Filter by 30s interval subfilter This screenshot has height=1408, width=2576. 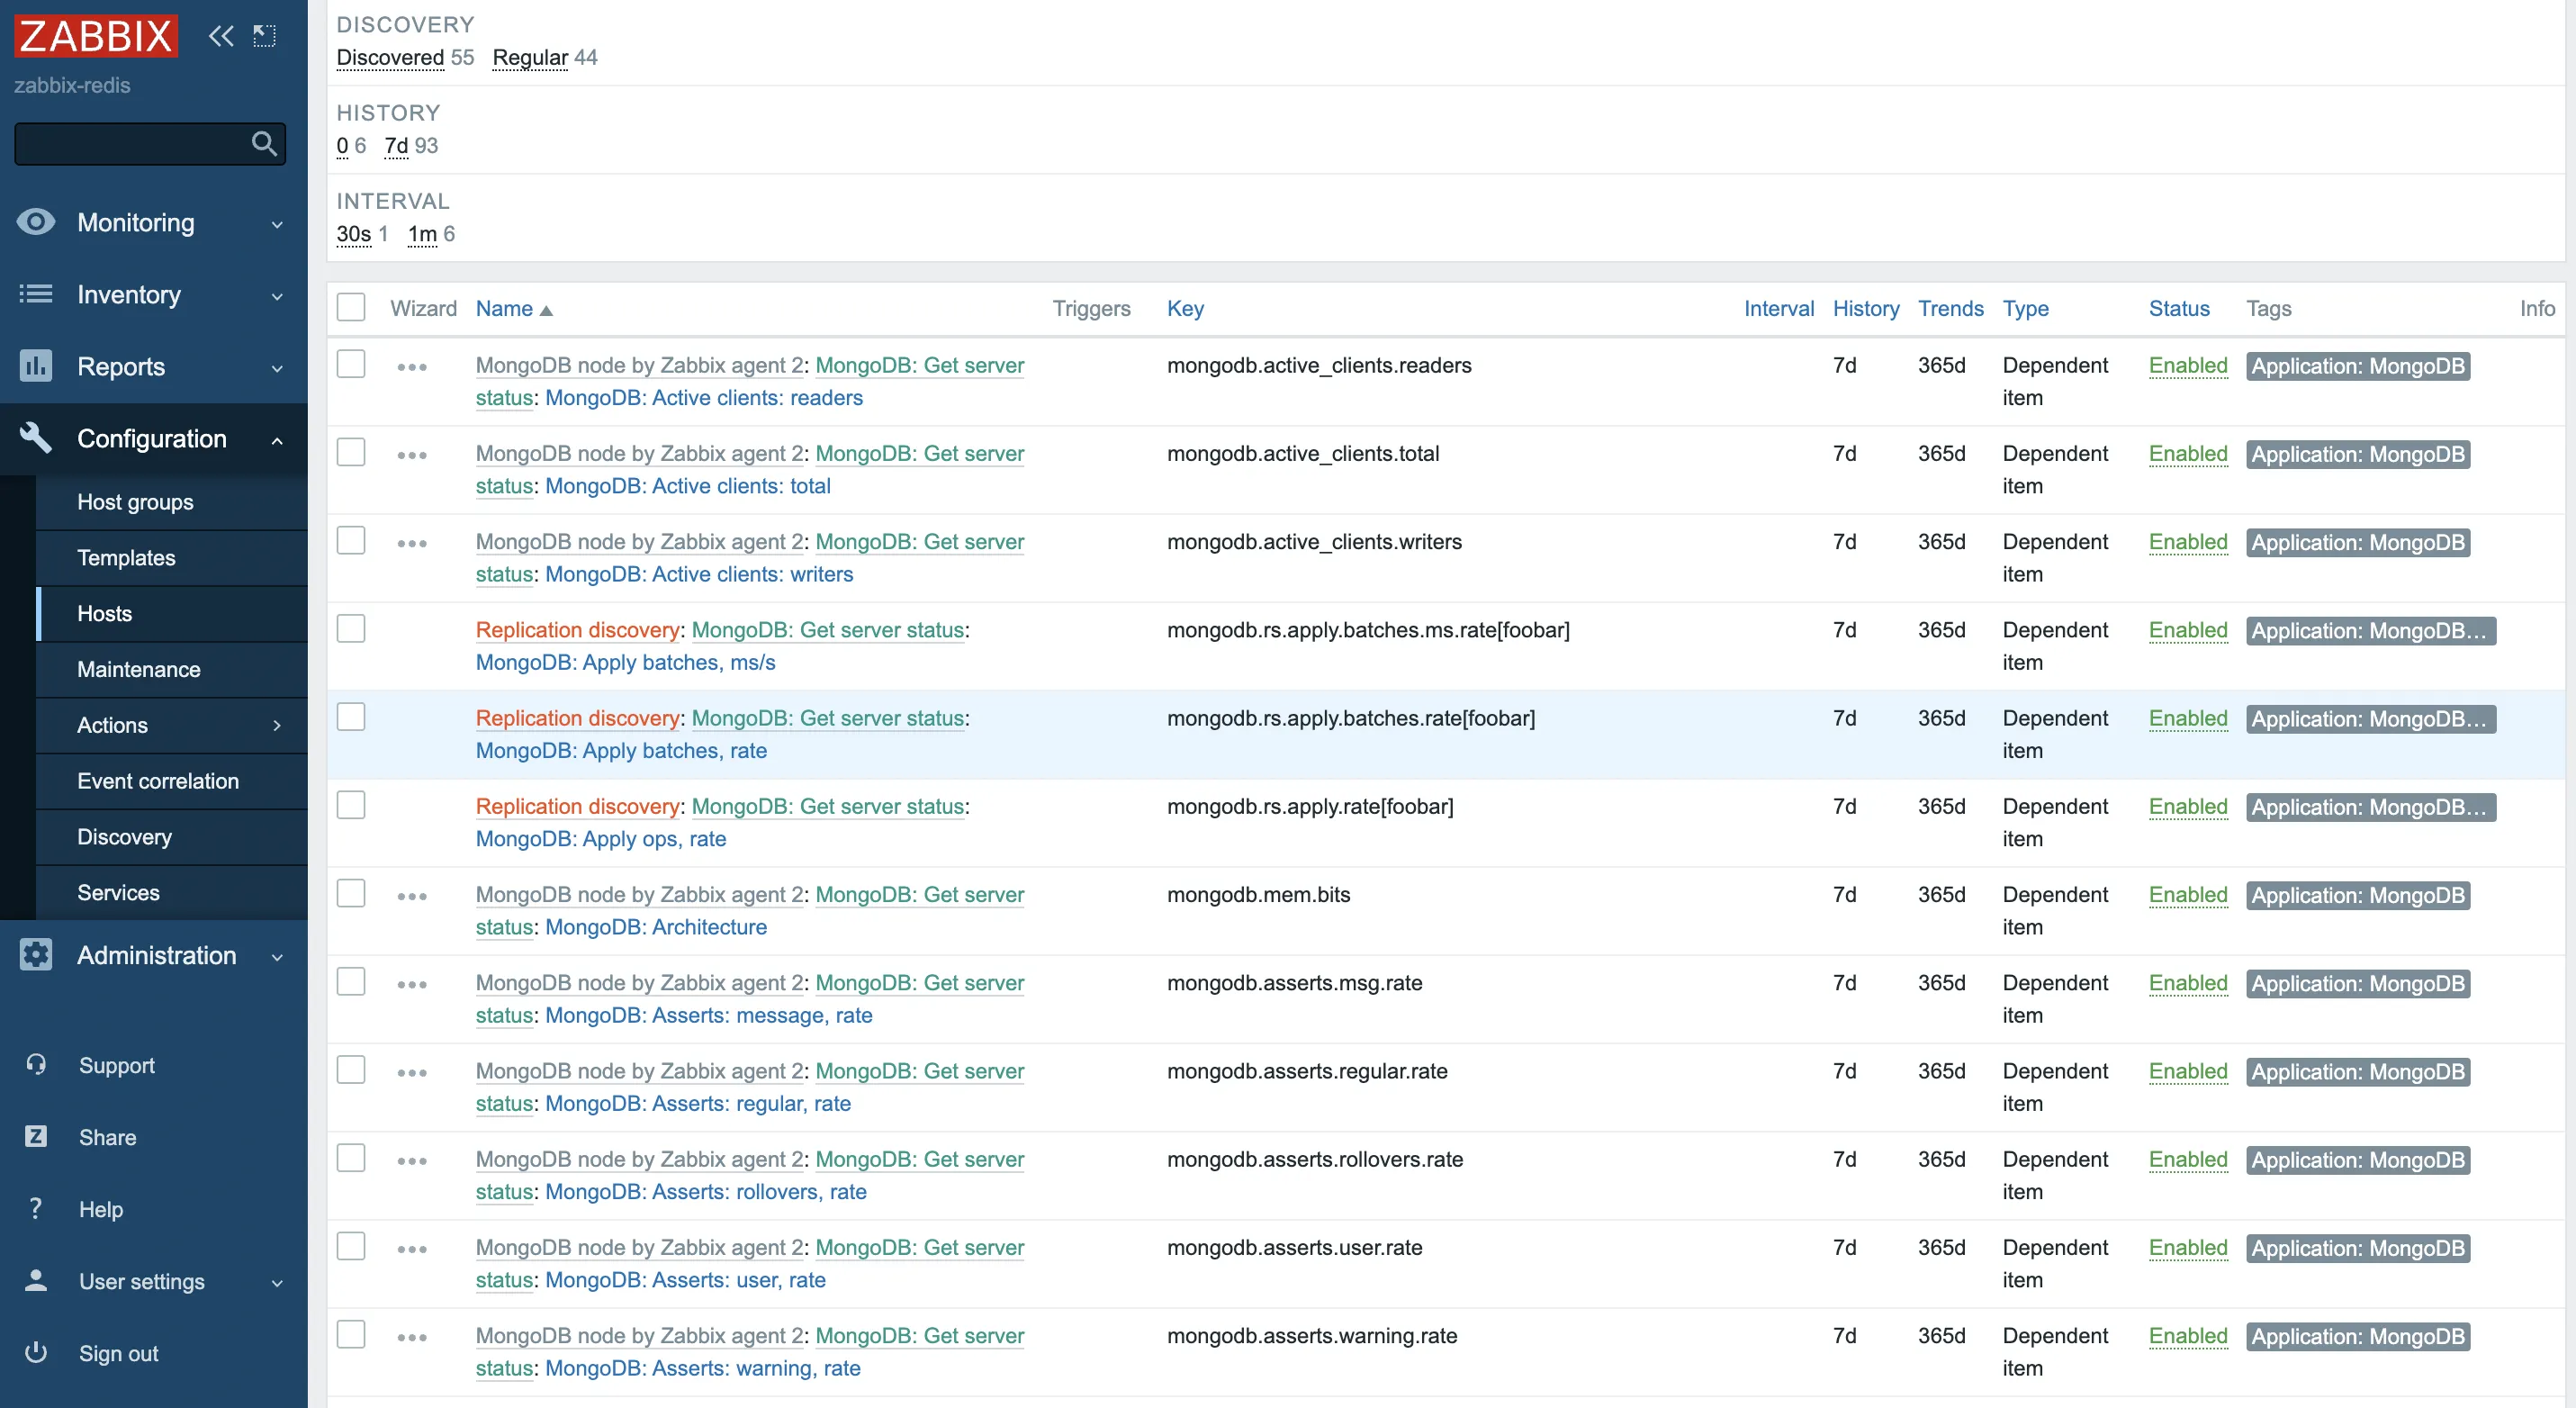[353, 233]
